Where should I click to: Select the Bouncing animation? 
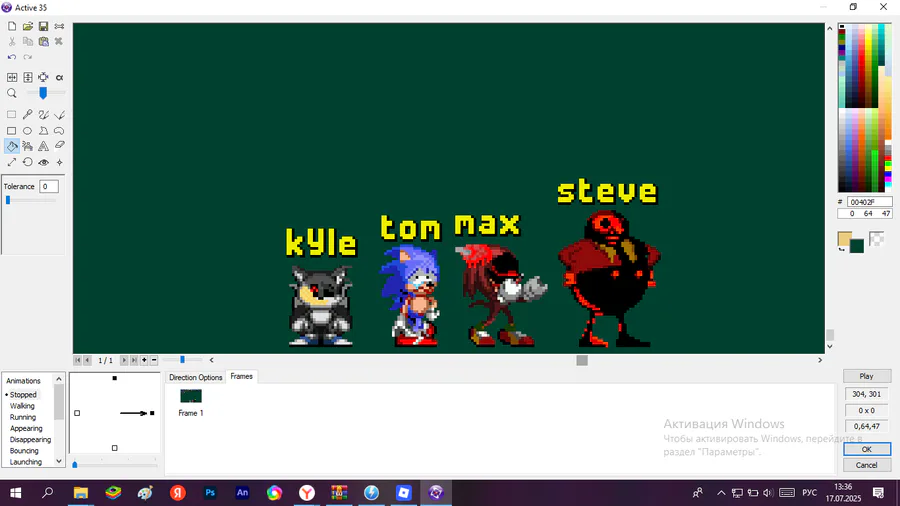(x=24, y=451)
